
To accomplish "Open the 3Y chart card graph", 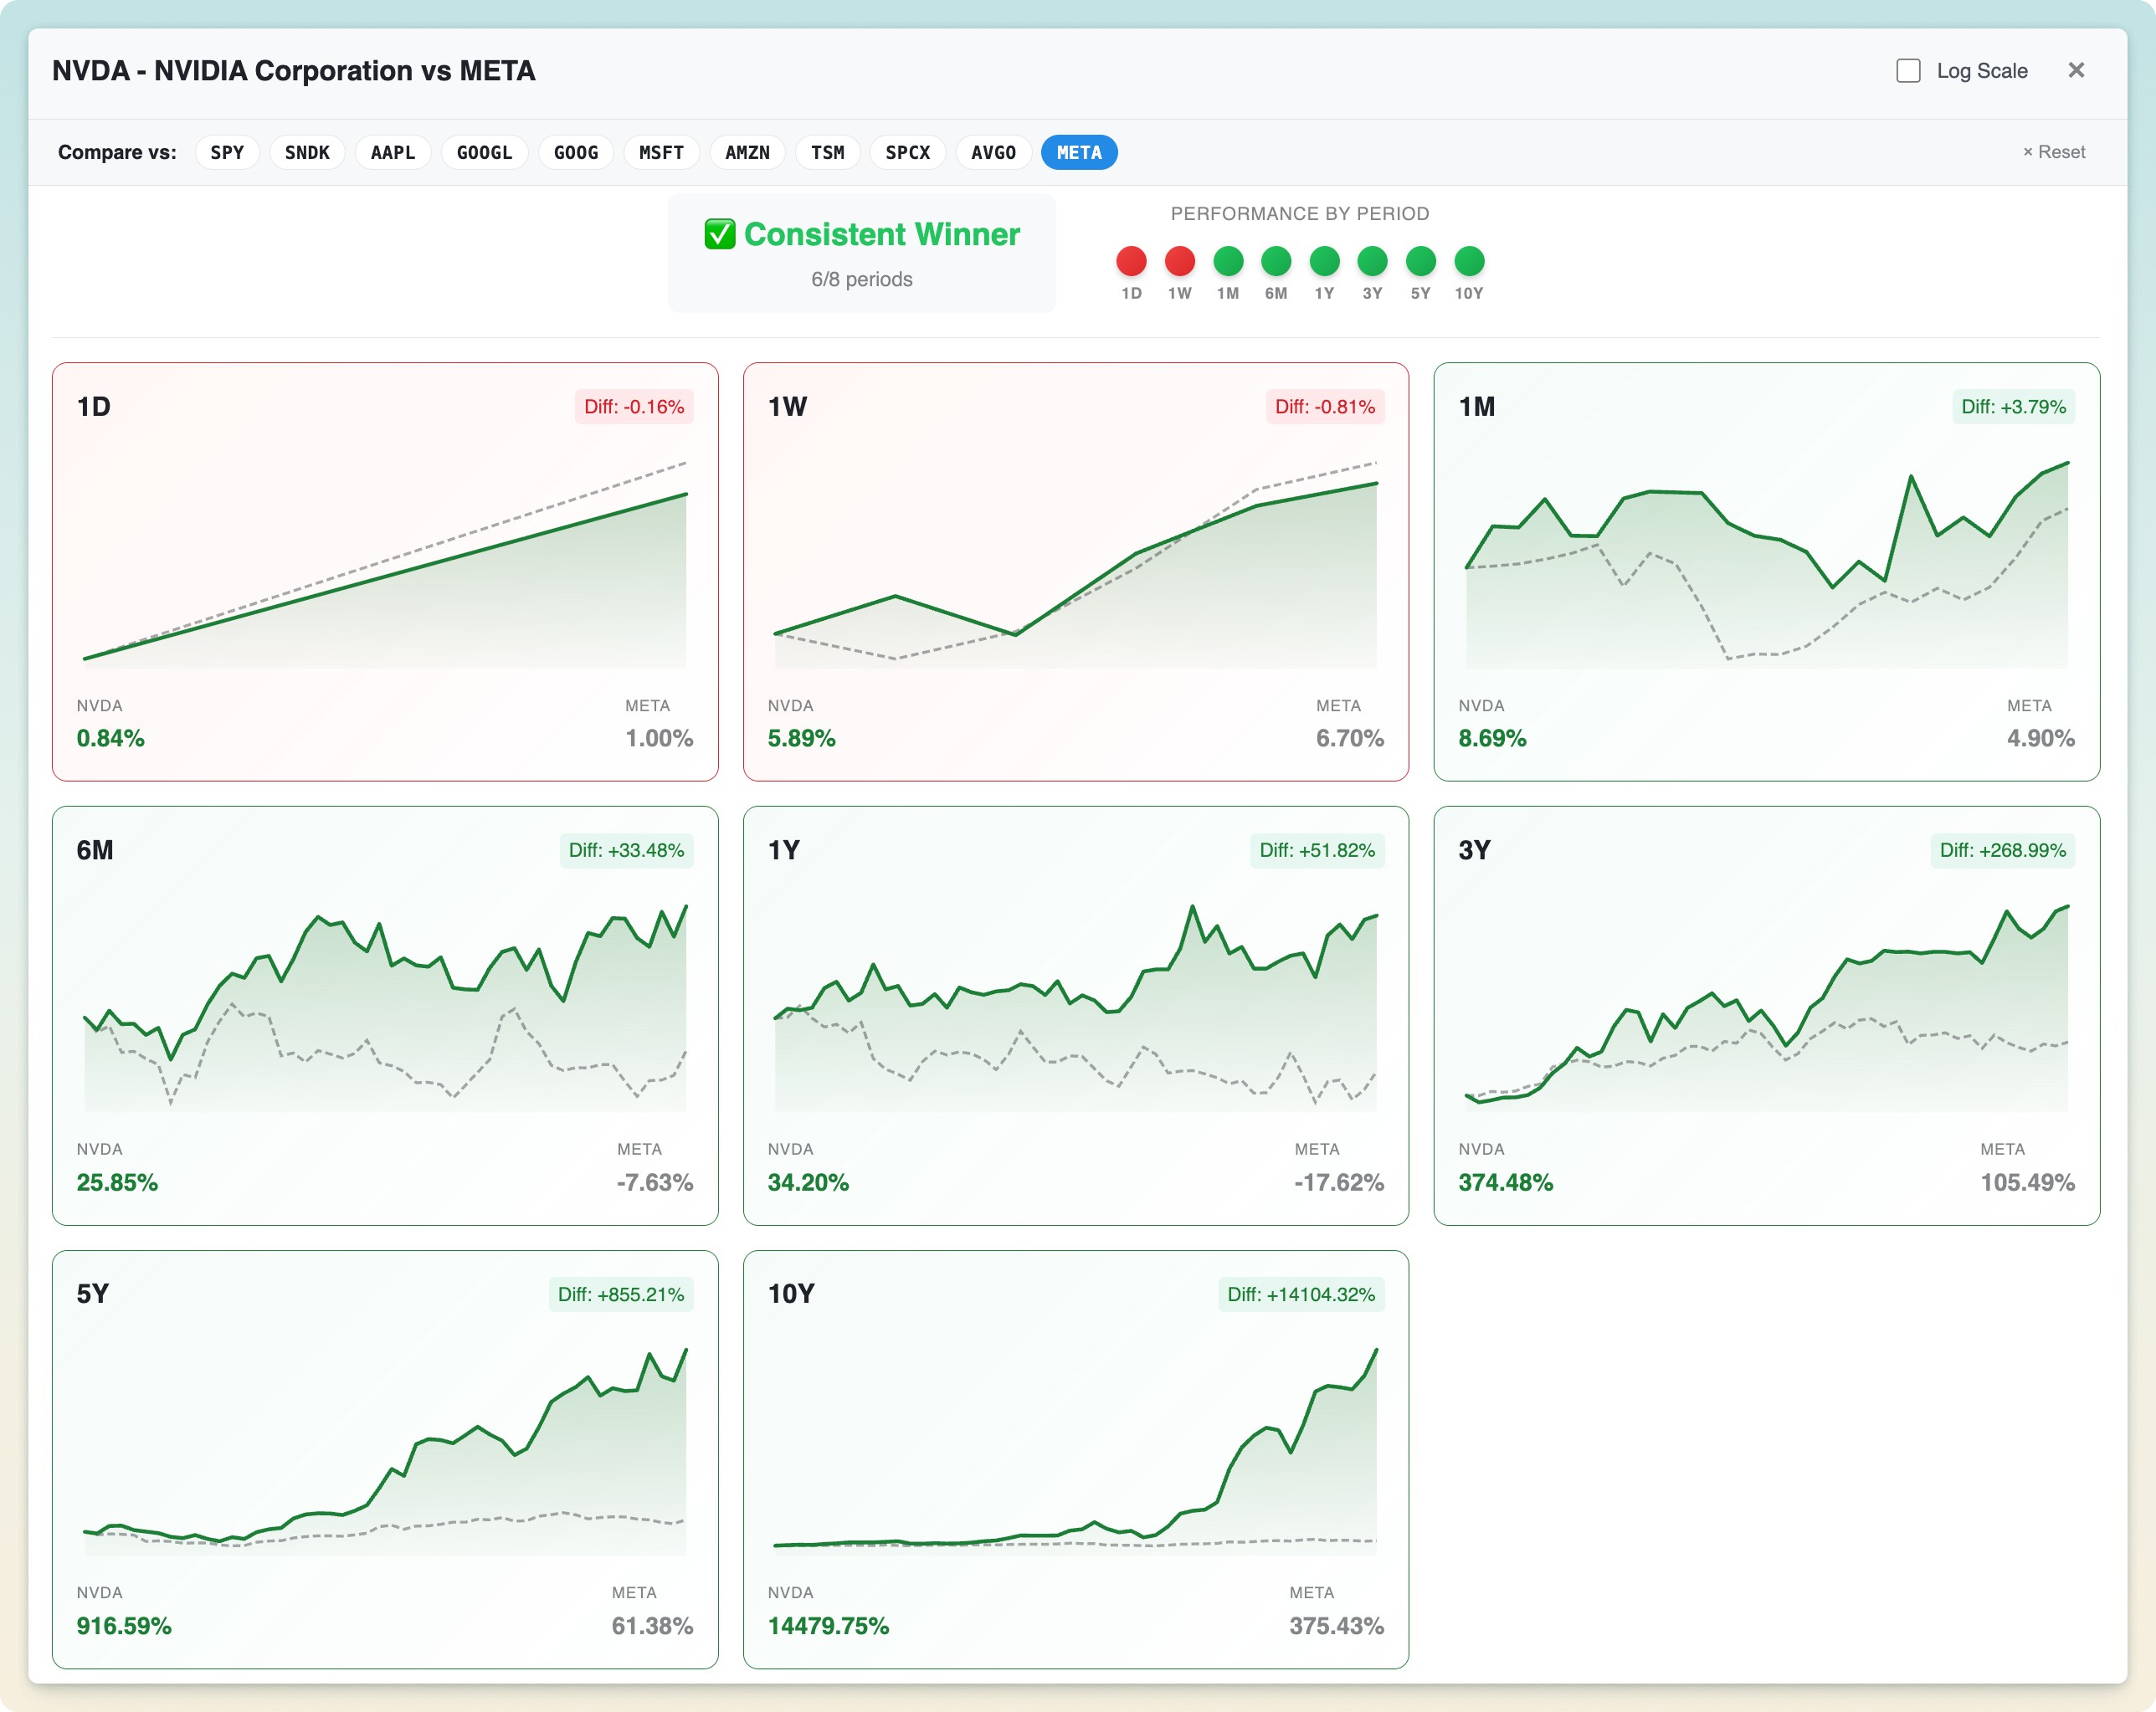I will coord(1767,1005).
